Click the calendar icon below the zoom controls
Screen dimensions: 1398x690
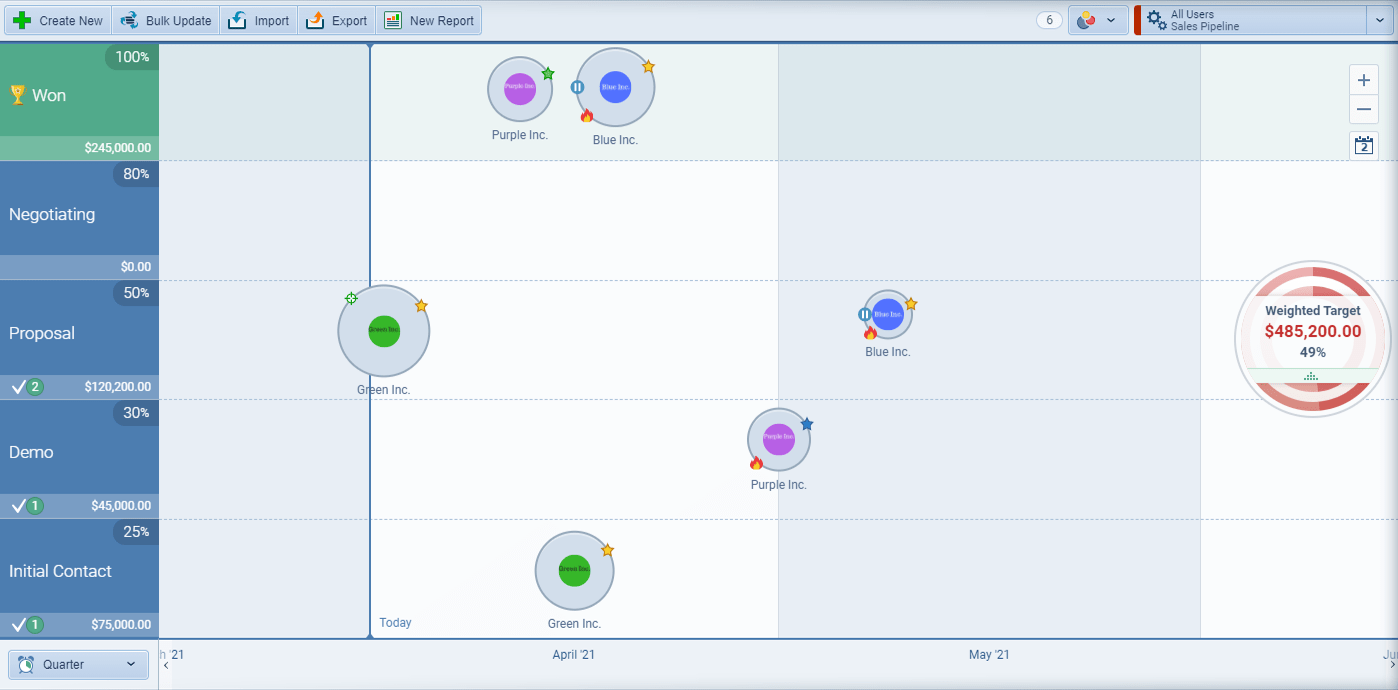tap(1363, 145)
